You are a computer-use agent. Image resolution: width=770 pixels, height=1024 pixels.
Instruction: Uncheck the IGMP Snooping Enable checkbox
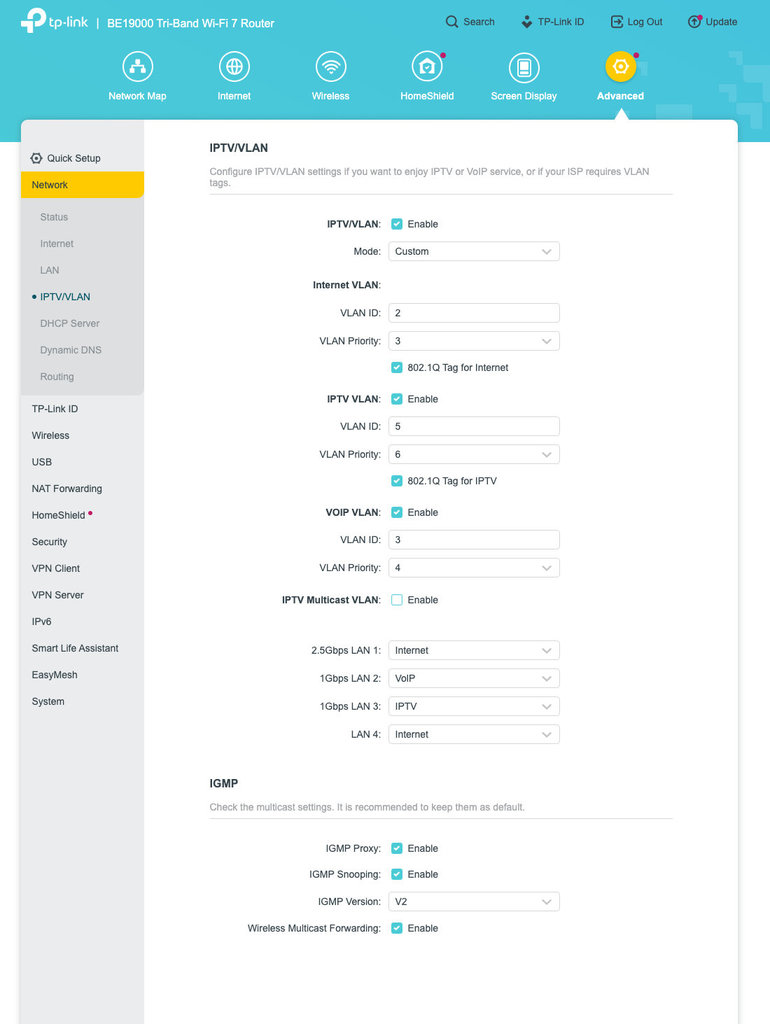point(396,874)
